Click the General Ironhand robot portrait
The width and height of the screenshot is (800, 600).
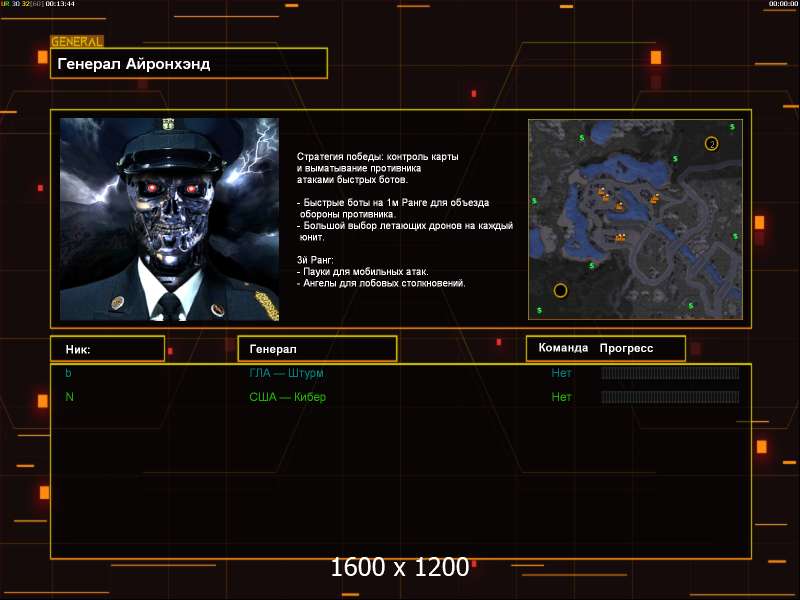pos(169,219)
